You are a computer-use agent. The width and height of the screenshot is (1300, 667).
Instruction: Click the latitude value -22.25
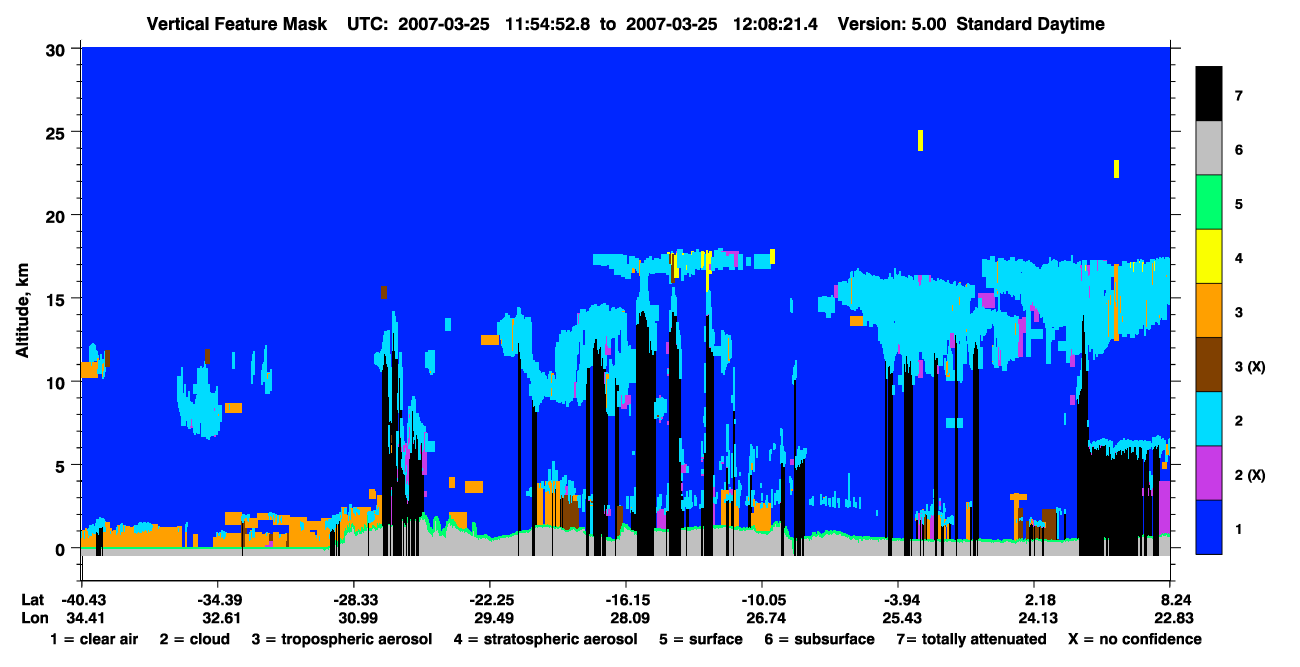(490, 599)
